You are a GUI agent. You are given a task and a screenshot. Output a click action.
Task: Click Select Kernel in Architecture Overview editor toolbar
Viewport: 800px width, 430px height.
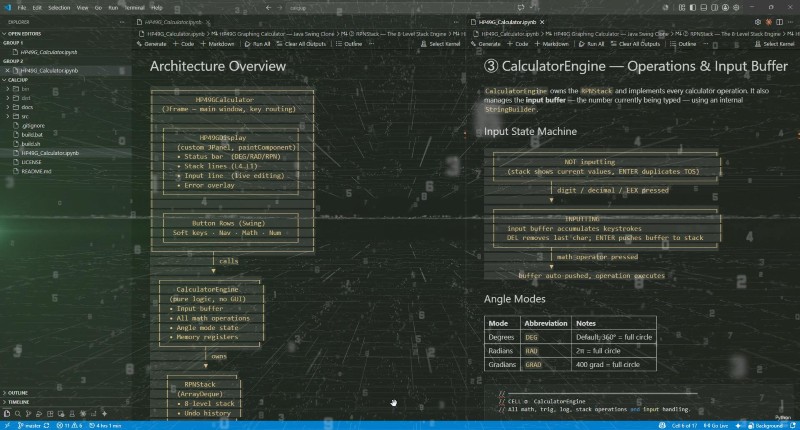pyautogui.click(x=441, y=44)
